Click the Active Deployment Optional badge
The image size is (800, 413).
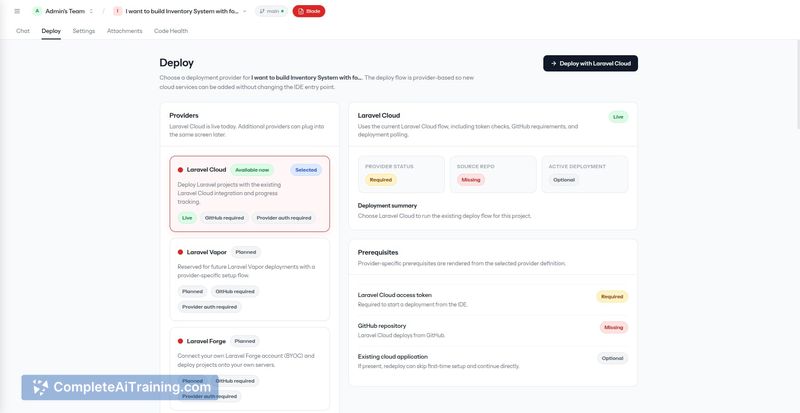click(x=564, y=180)
